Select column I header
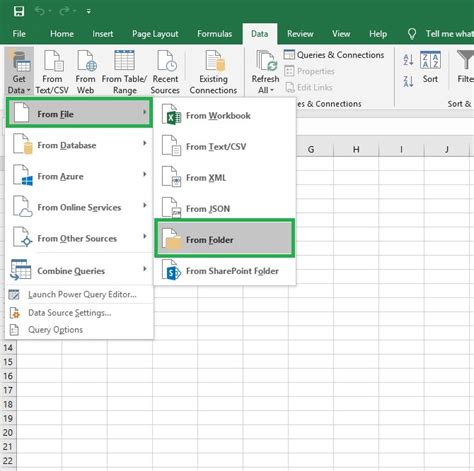This screenshot has height=471, width=474. (x=401, y=149)
